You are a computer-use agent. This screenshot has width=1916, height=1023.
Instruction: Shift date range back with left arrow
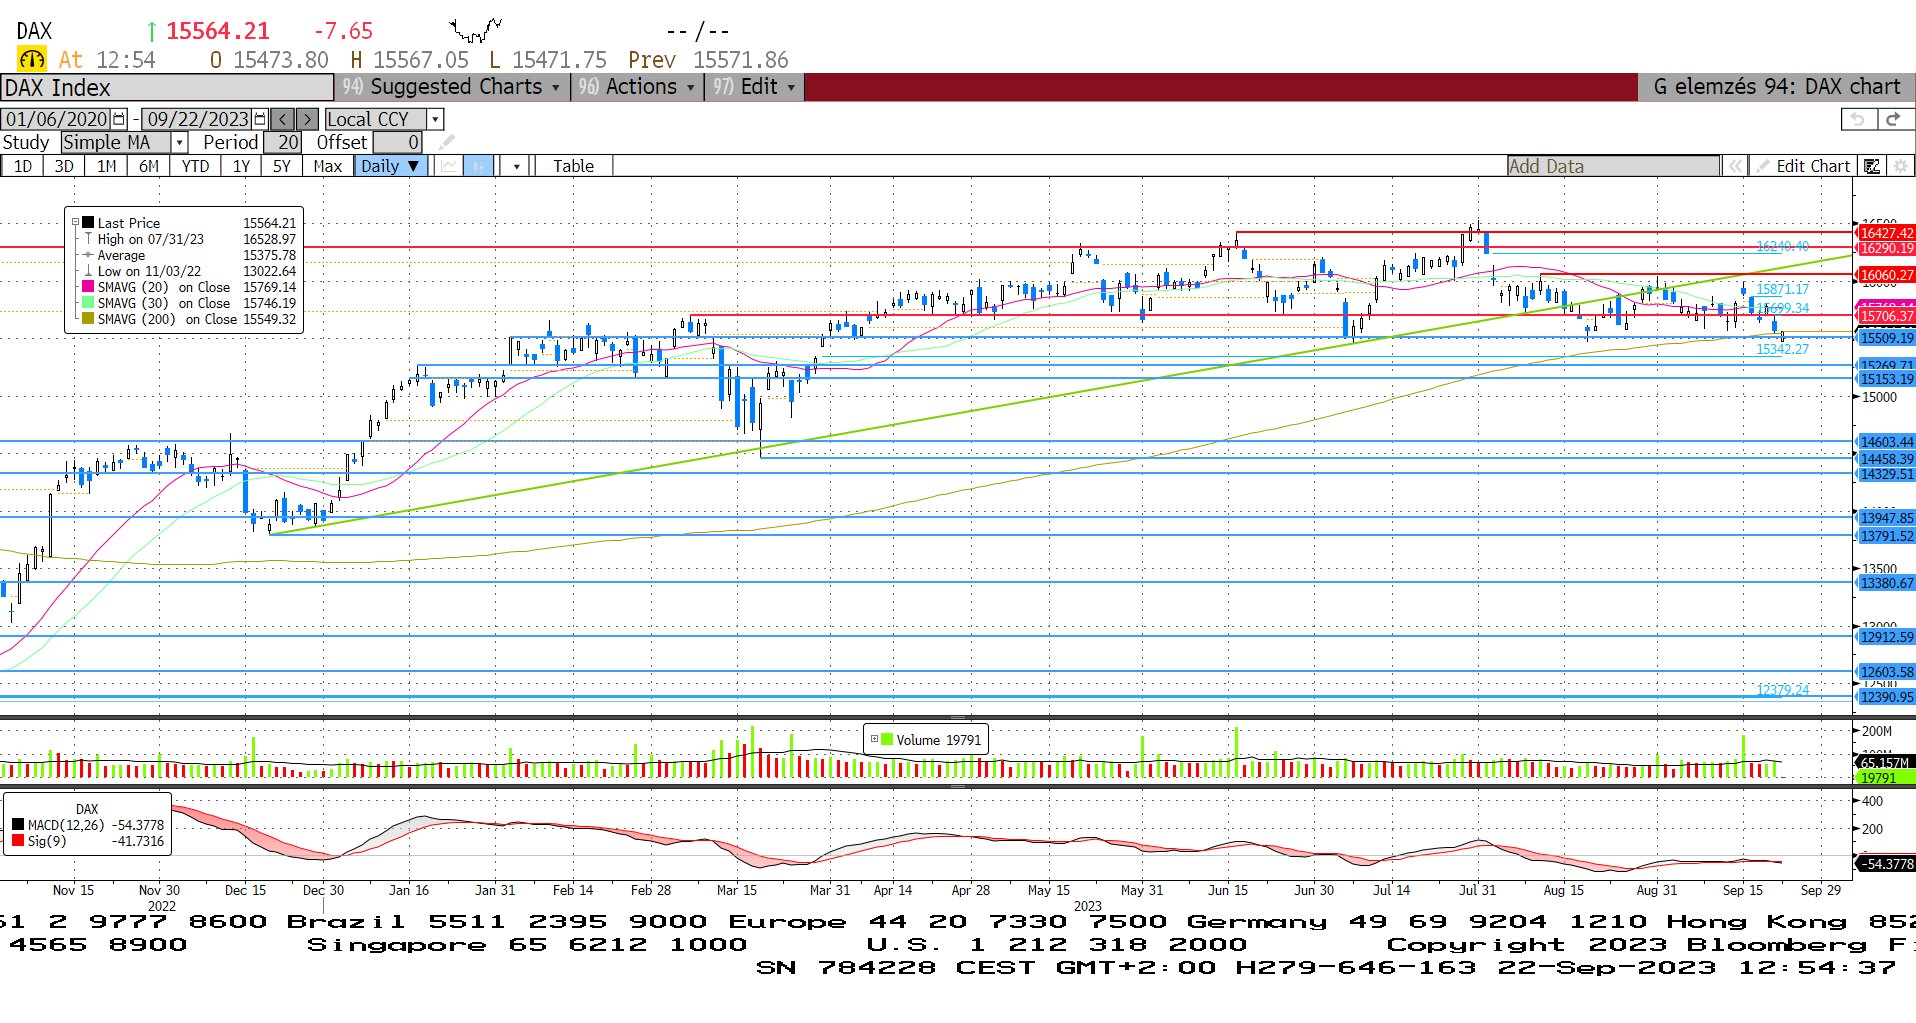283,119
